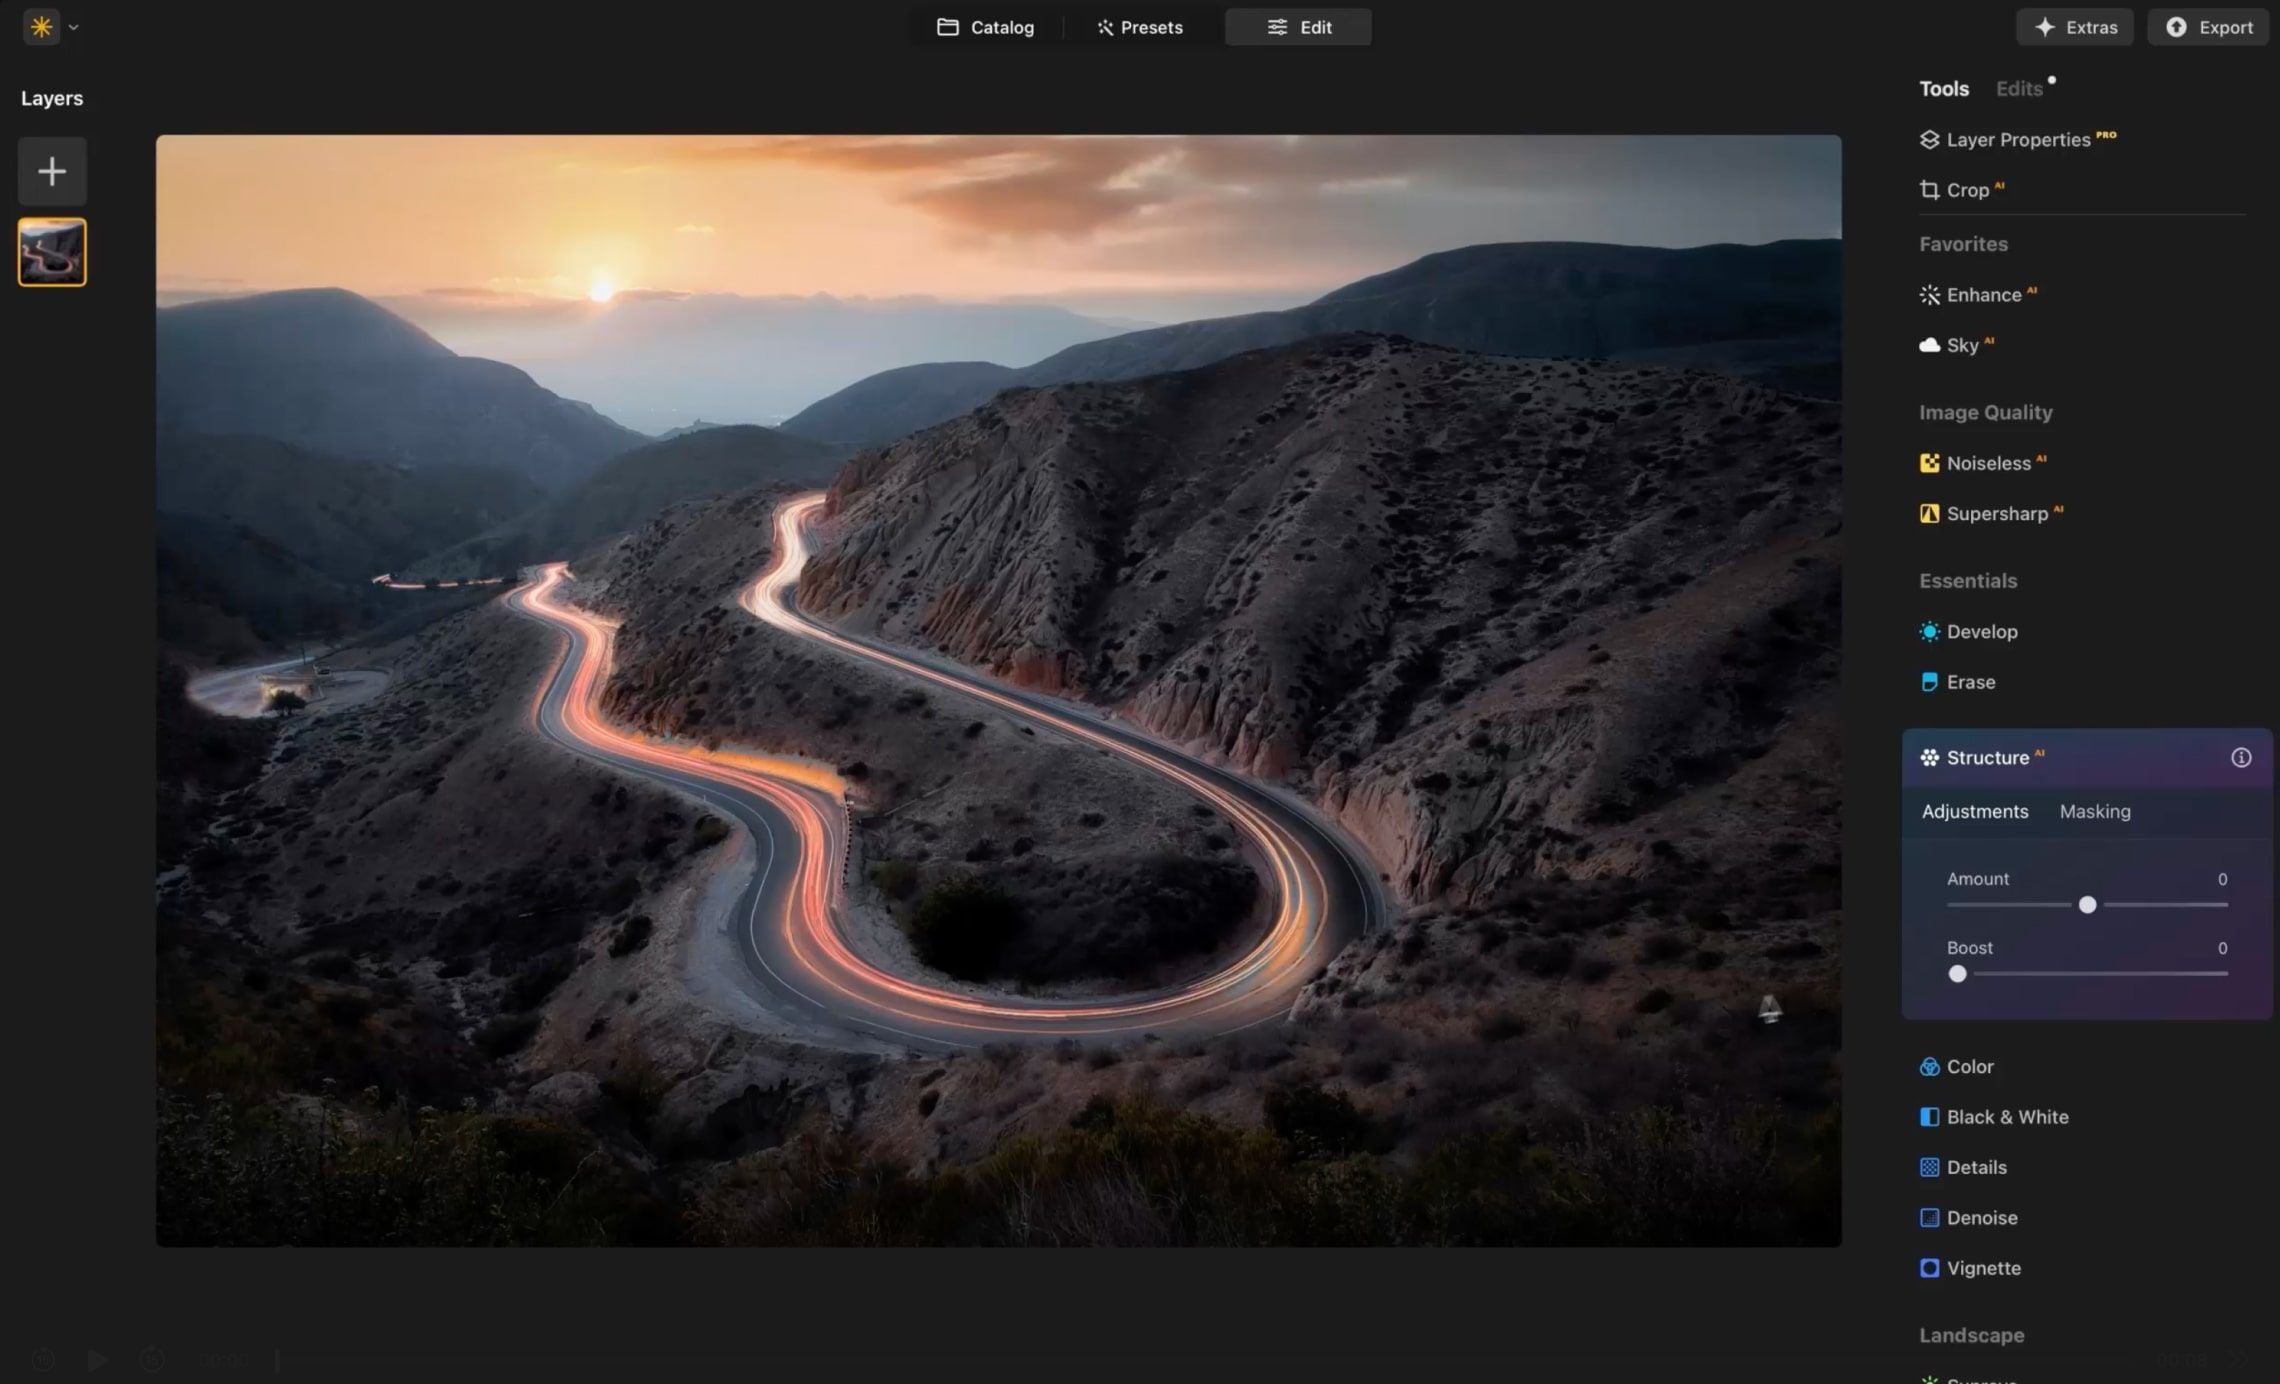Click the Favorites section heading

point(1963,244)
